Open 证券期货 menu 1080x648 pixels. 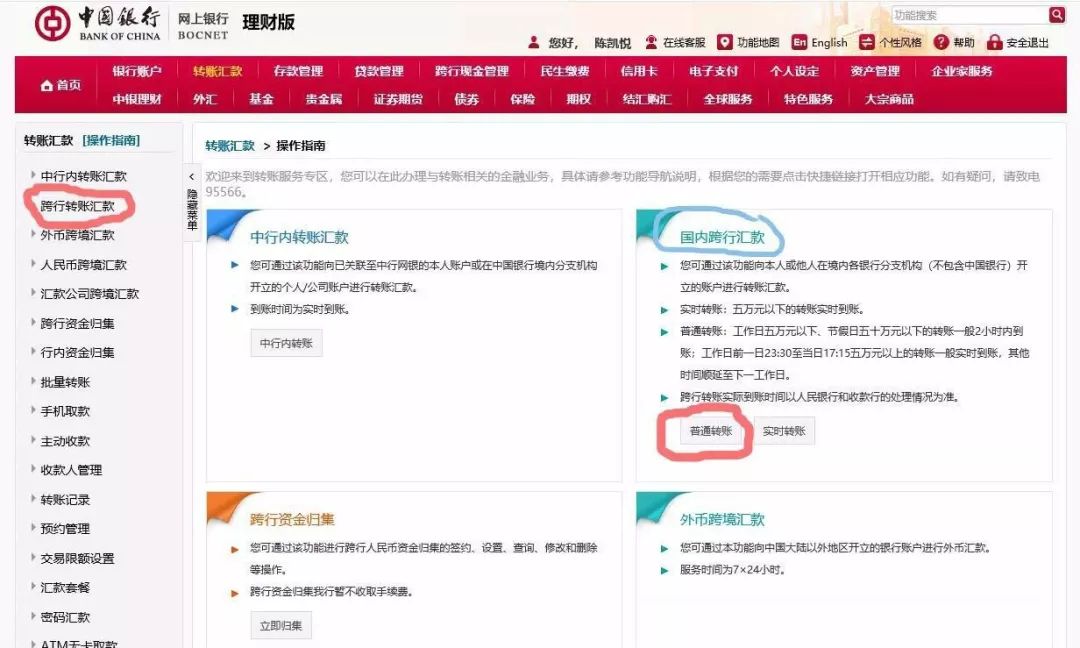[x=397, y=99]
